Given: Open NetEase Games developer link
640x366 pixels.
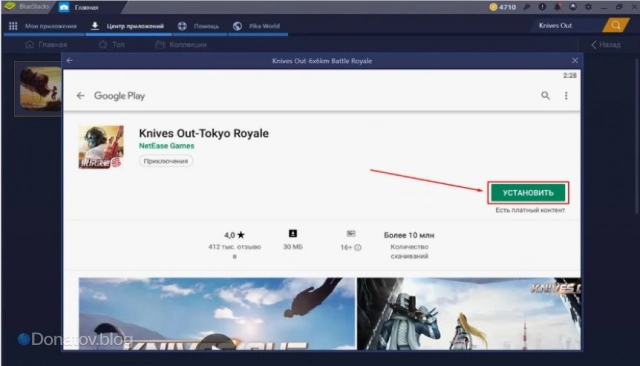Looking at the screenshot, I should point(167,146).
